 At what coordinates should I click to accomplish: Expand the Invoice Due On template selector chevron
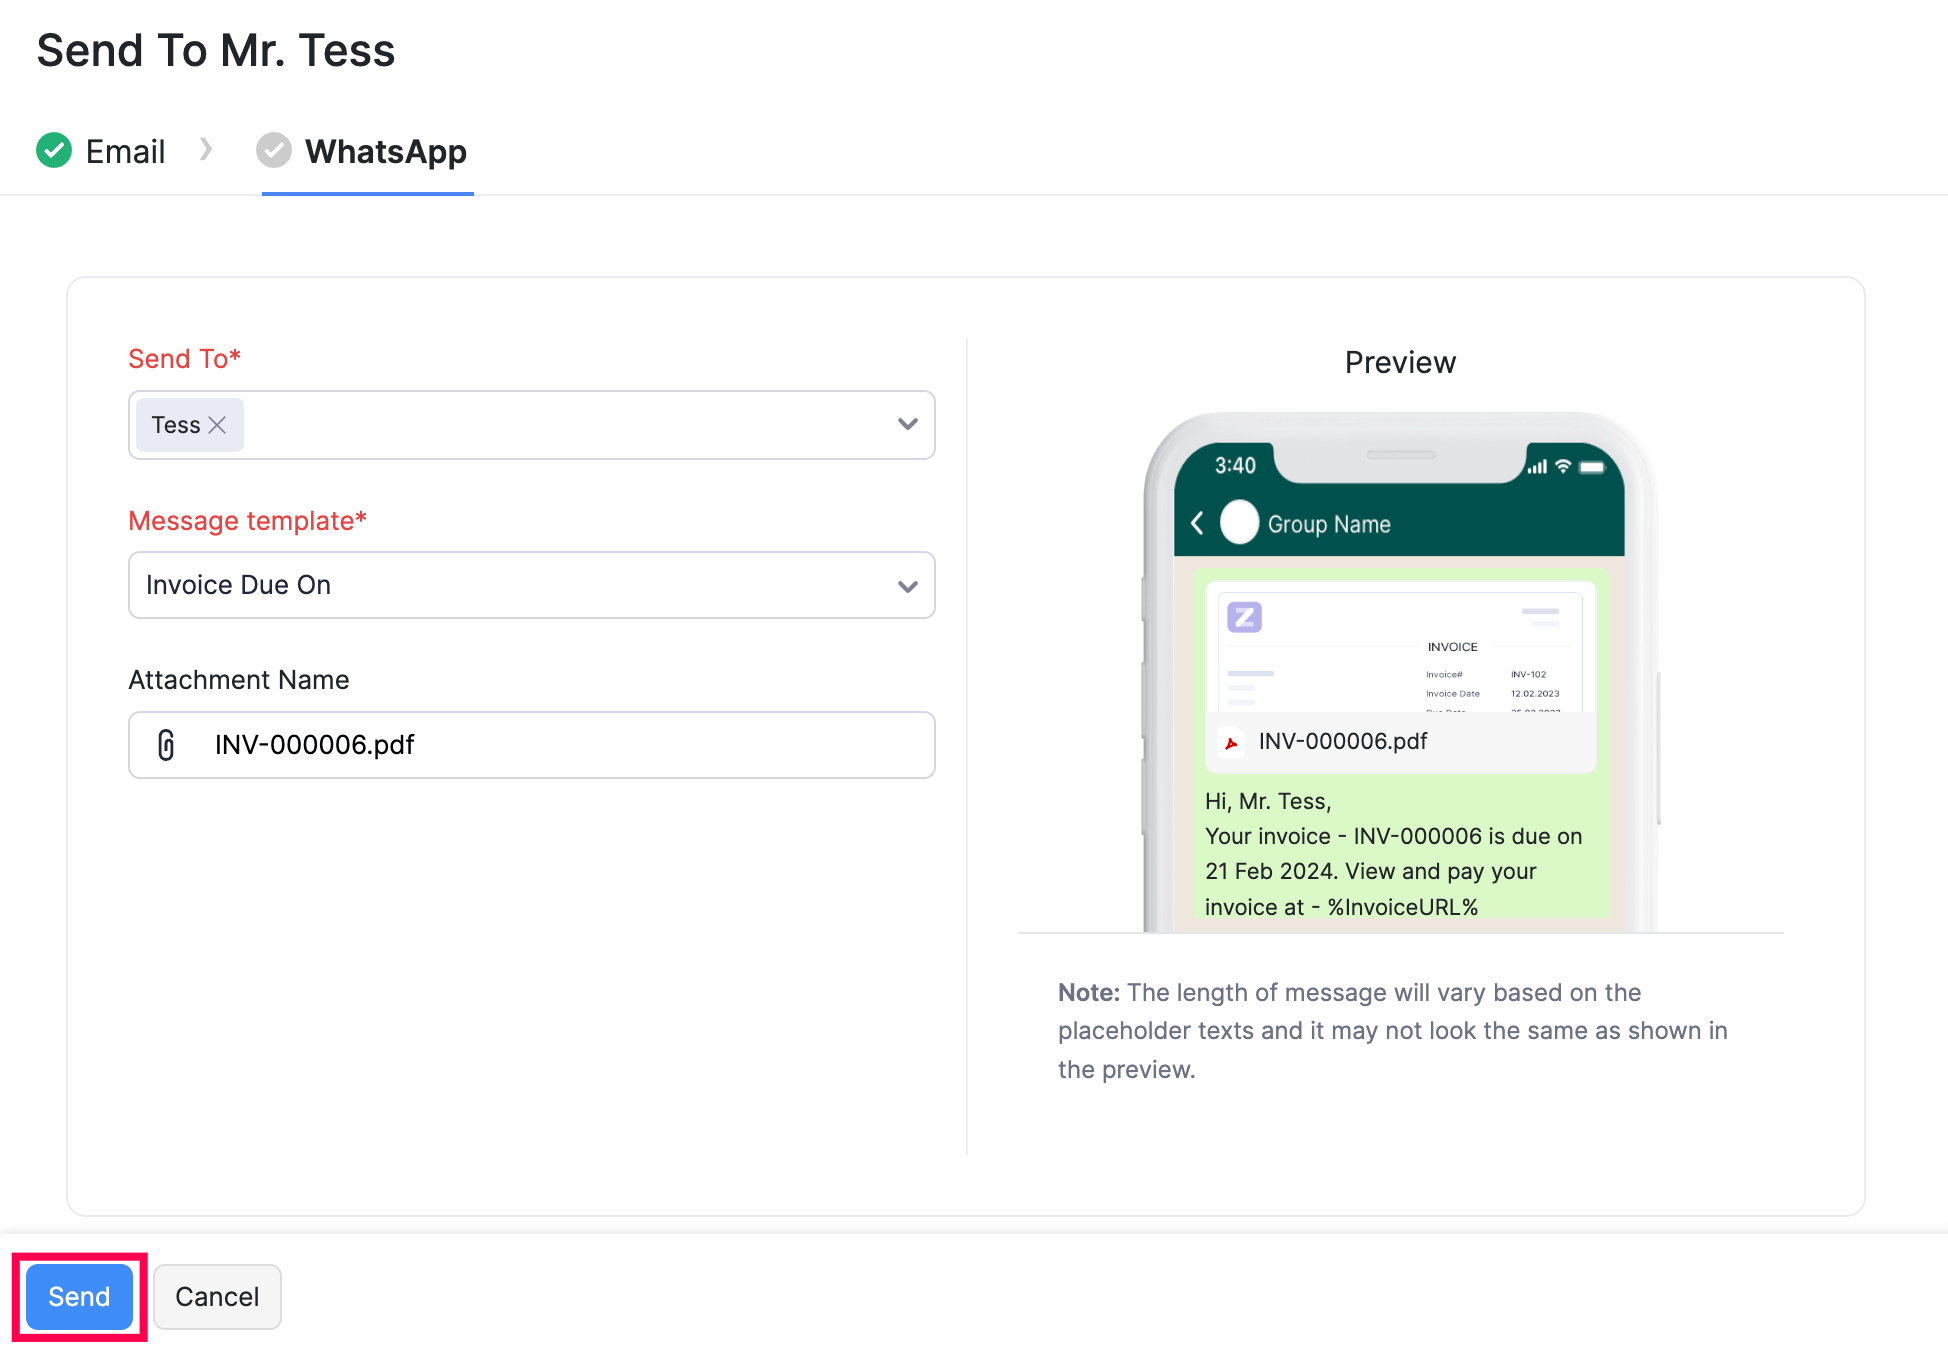coord(906,585)
